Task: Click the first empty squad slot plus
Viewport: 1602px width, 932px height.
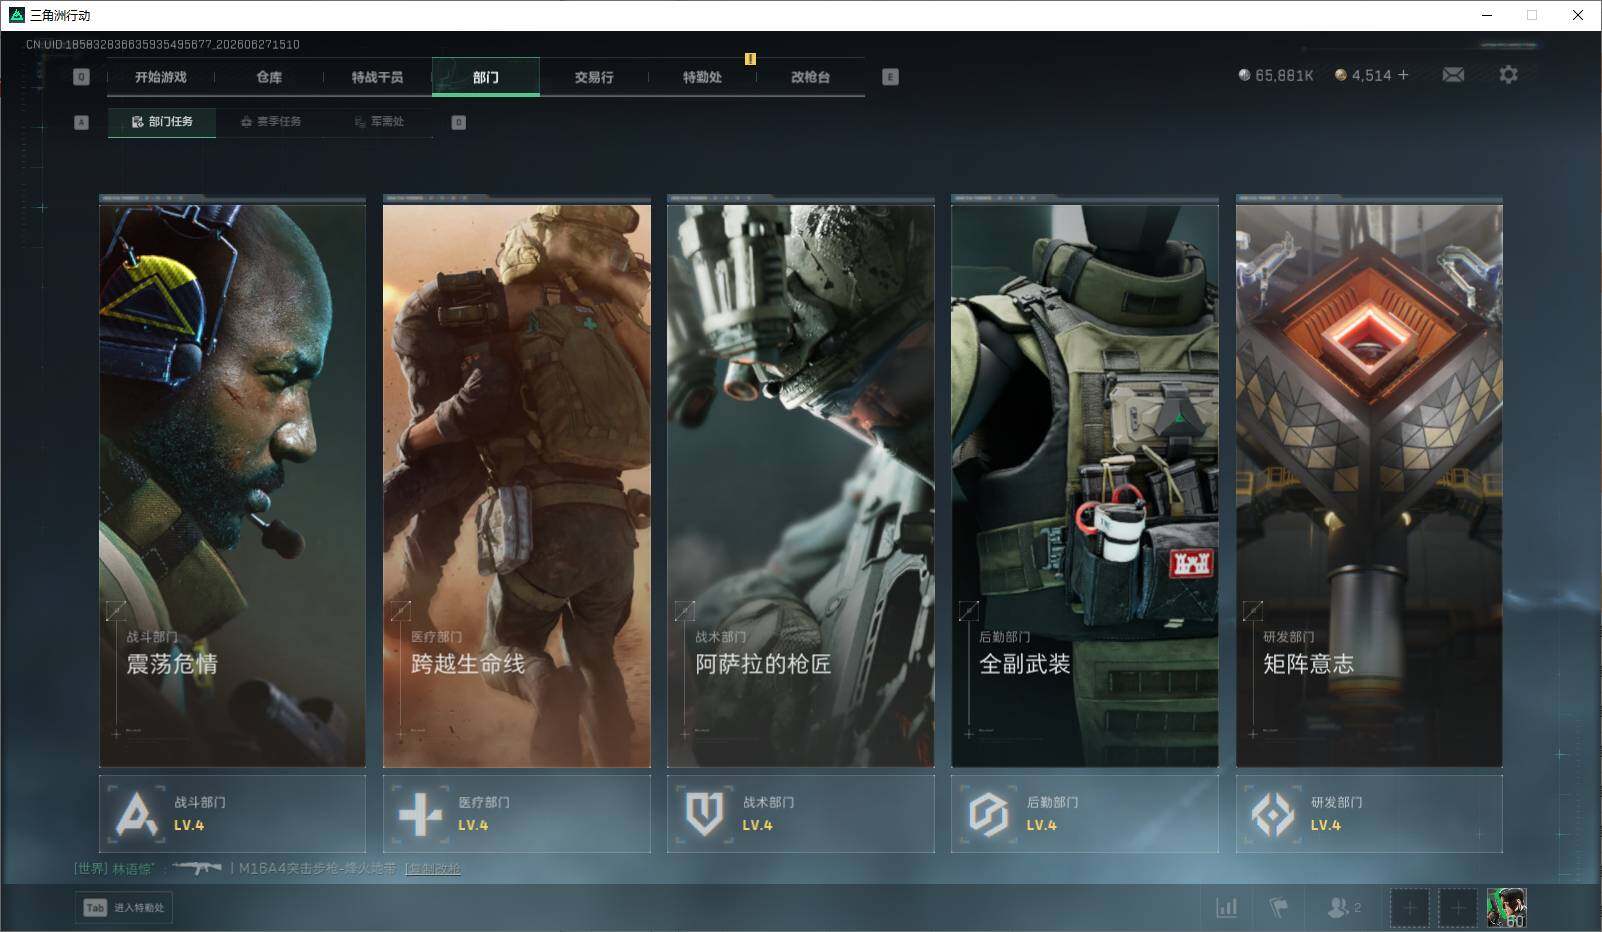Action: pyautogui.click(x=1409, y=908)
